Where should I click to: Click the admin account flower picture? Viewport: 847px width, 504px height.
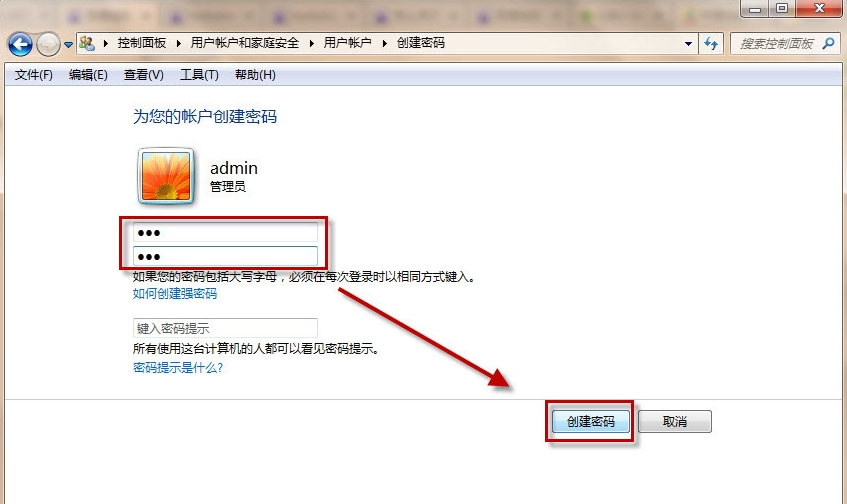(166, 176)
